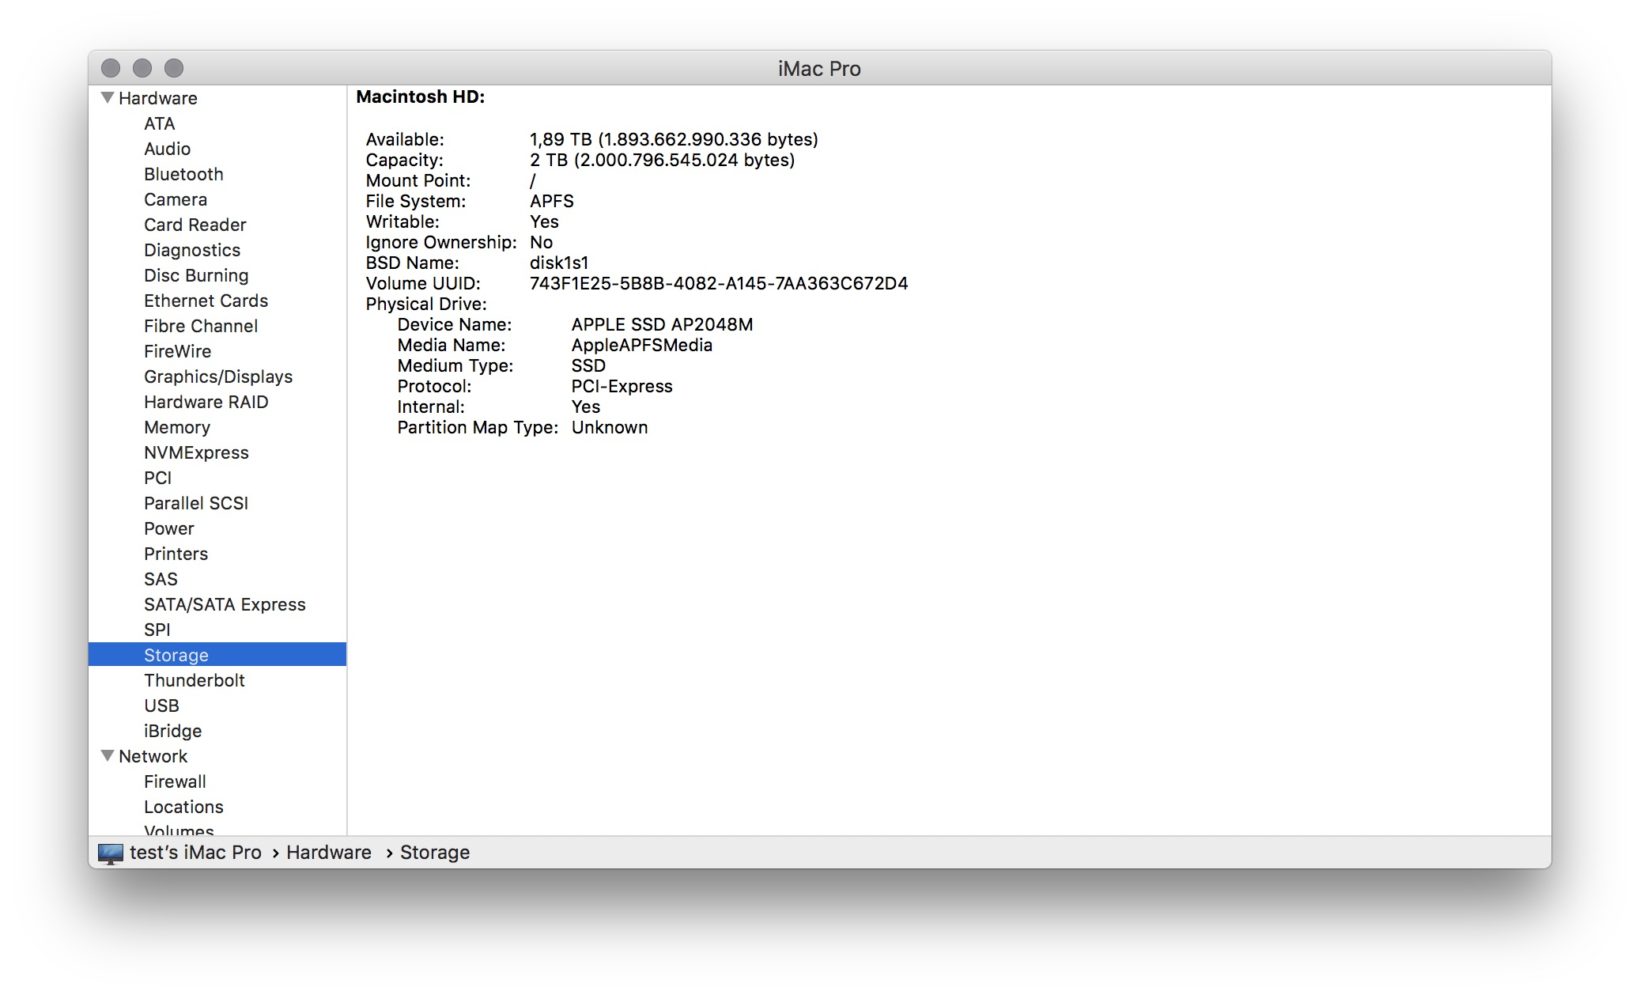
Task: Open the Bluetooth hardware entry
Action: point(184,174)
